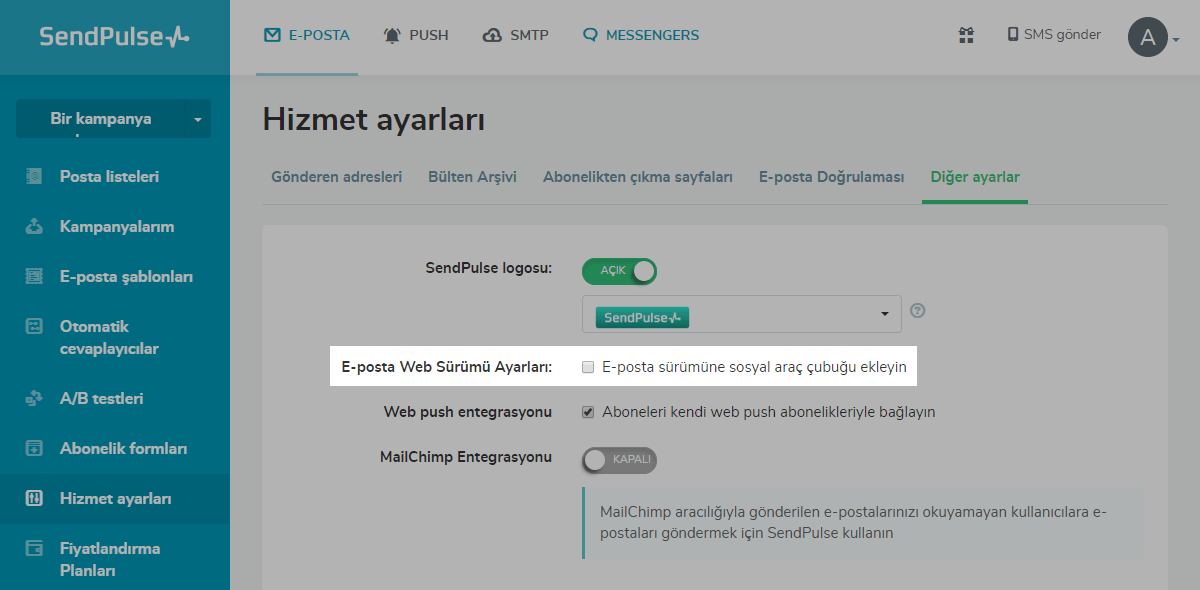
Task: Switch to the Gönderen adresleri tab
Action: click(337, 177)
